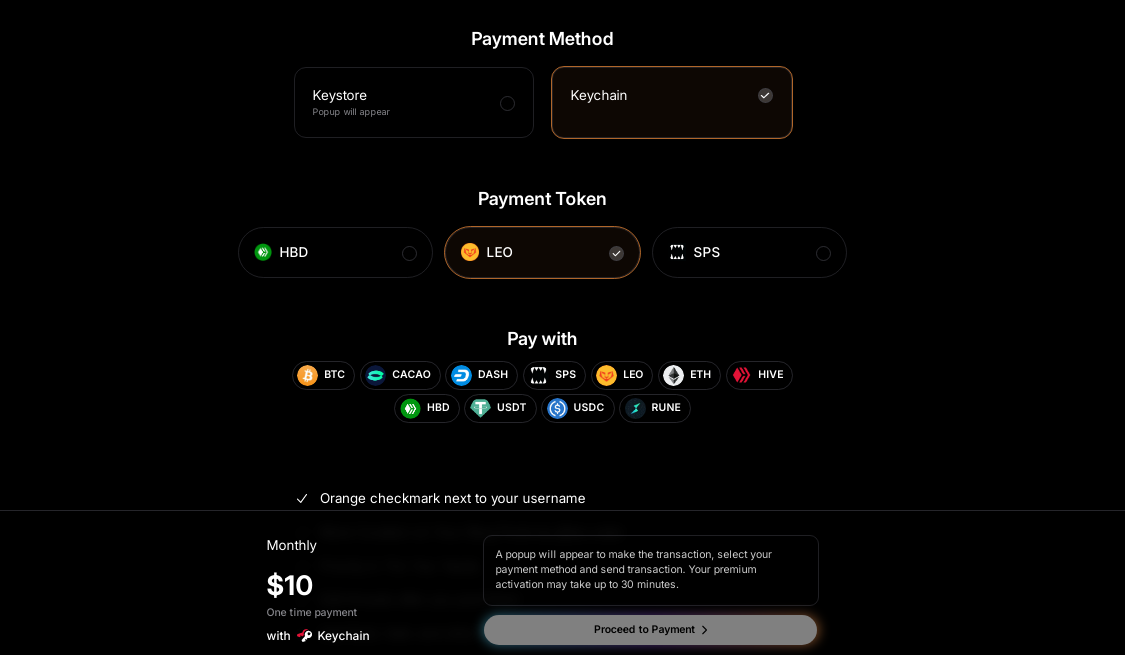Click the RUNE token icon
The image size is (1125, 655).
click(636, 408)
